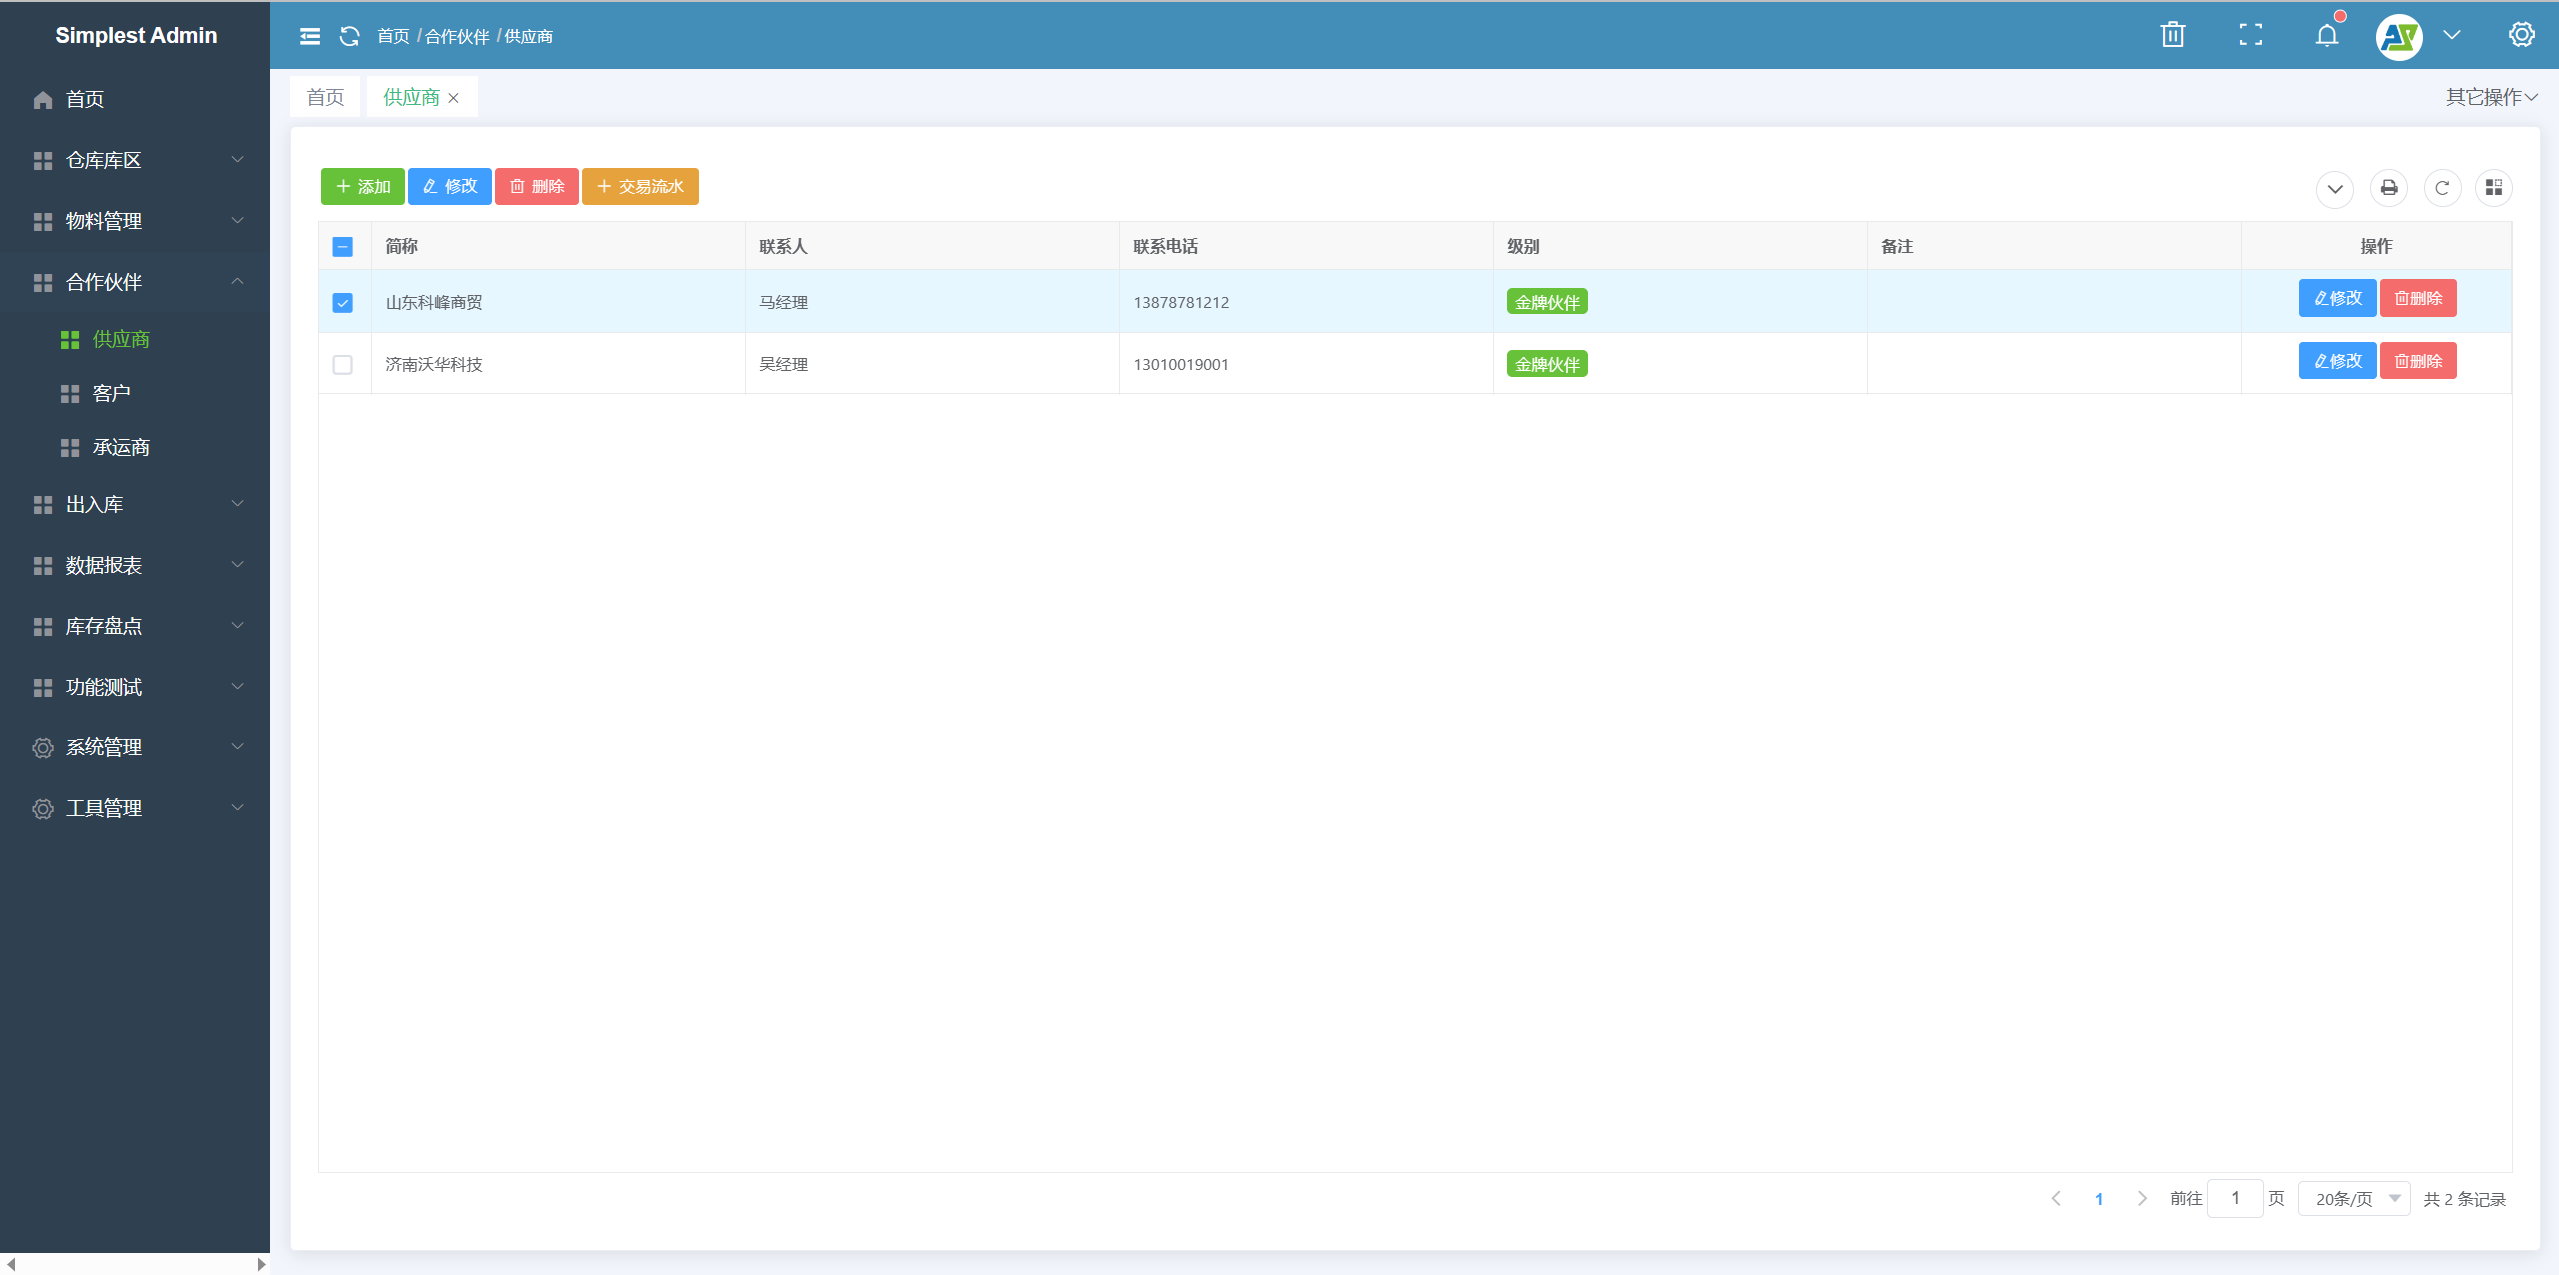Image resolution: width=2559 pixels, height=1275 pixels.
Task: Click 修改 for the 山东科峰商贸 row
Action: click(2337, 298)
